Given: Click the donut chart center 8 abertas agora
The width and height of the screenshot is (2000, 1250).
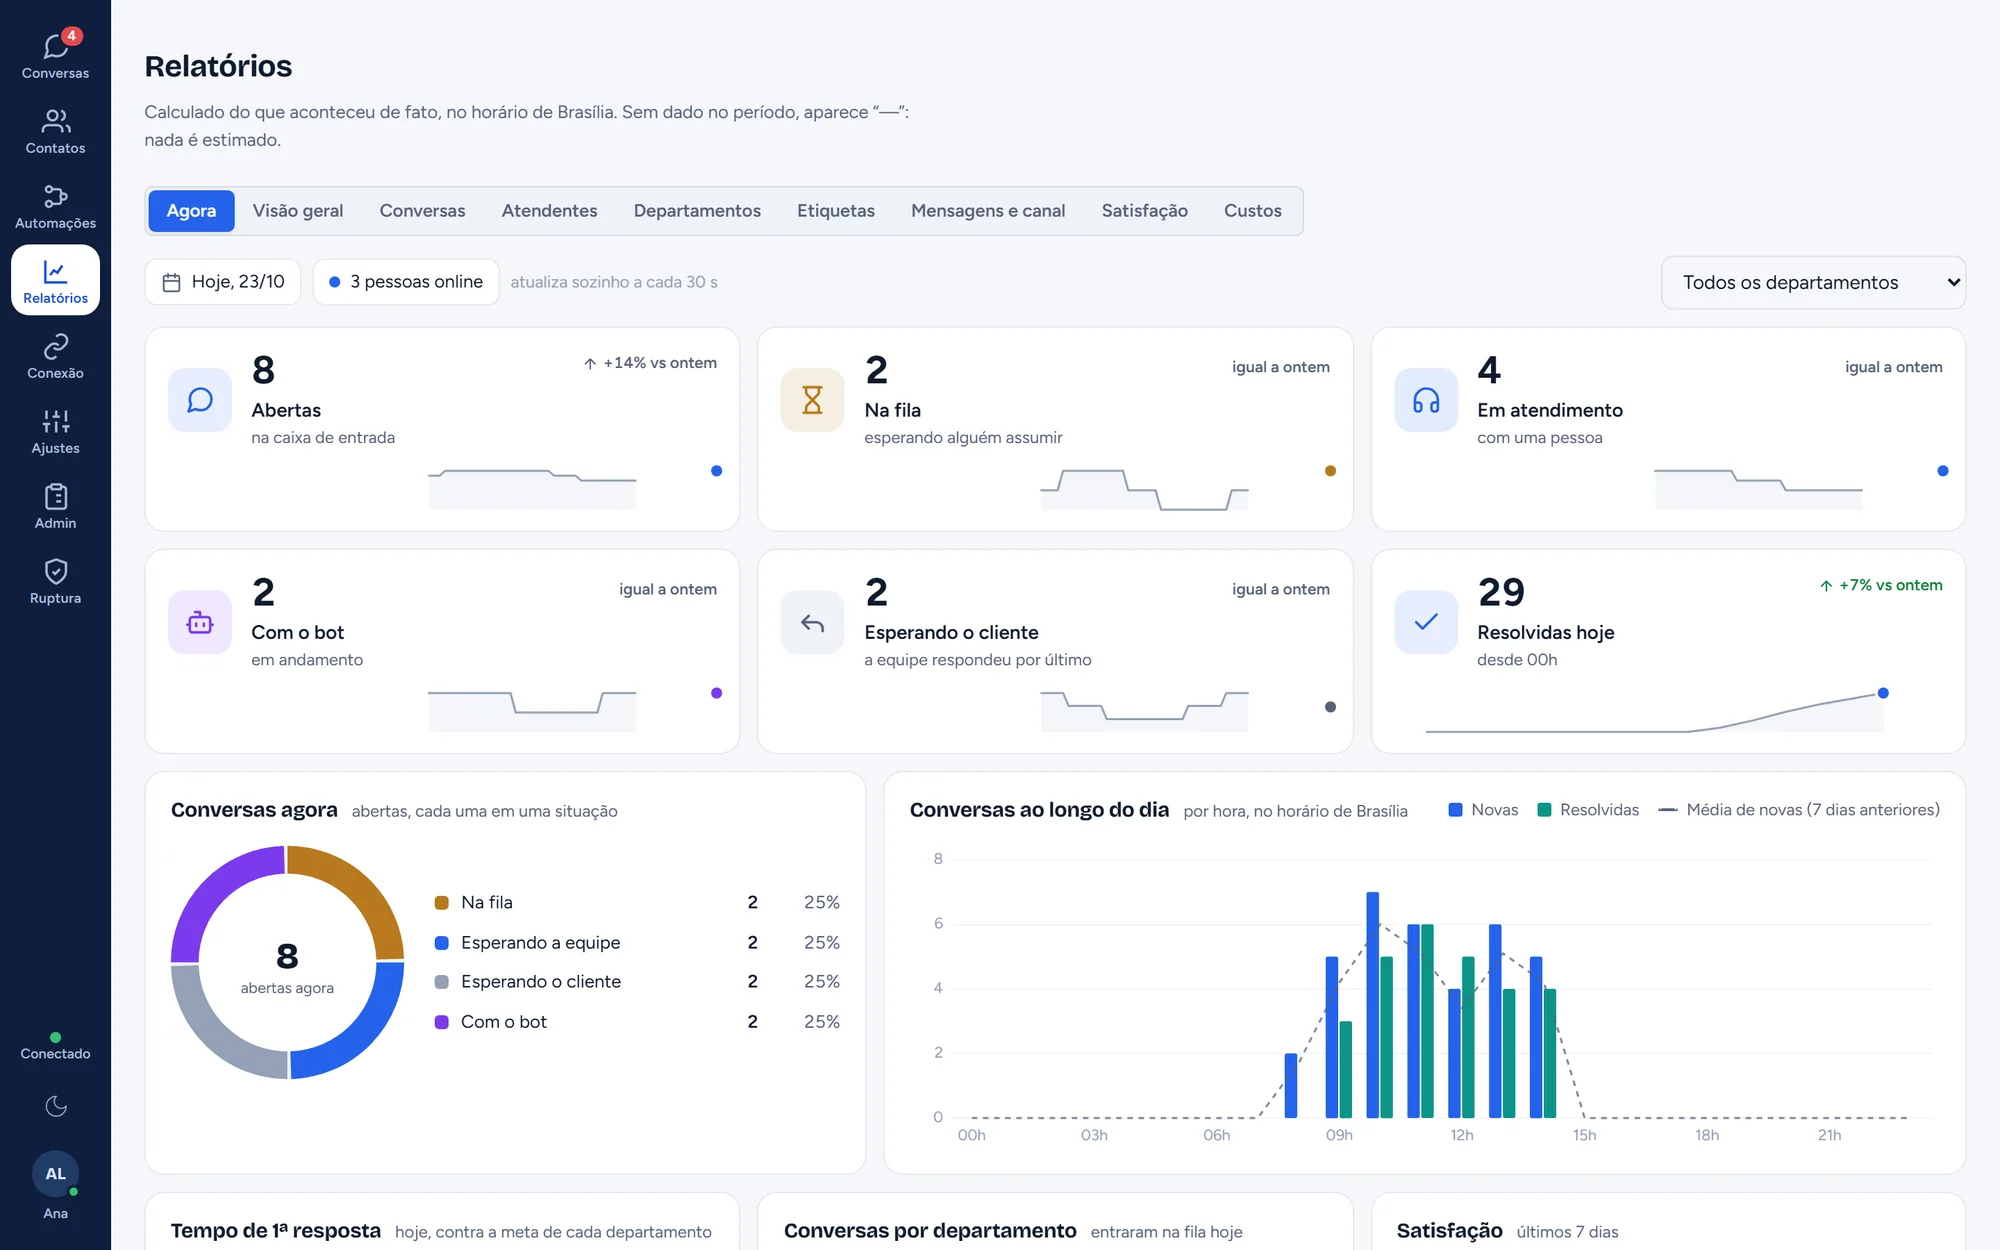Looking at the screenshot, I should tap(287, 967).
